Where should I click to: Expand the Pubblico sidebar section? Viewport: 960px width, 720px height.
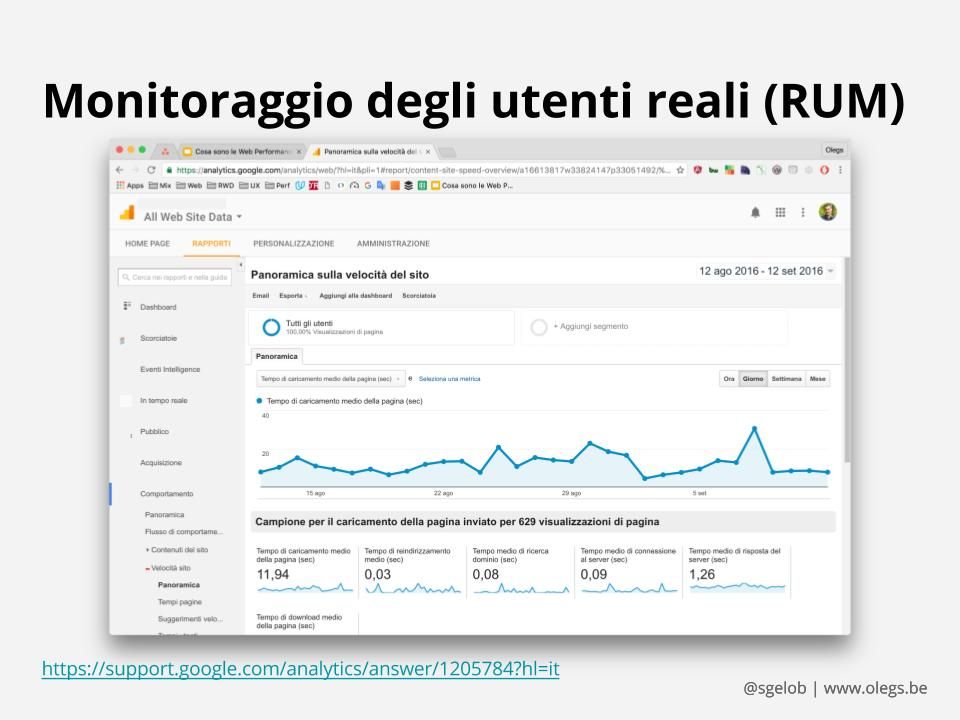(x=154, y=432)
